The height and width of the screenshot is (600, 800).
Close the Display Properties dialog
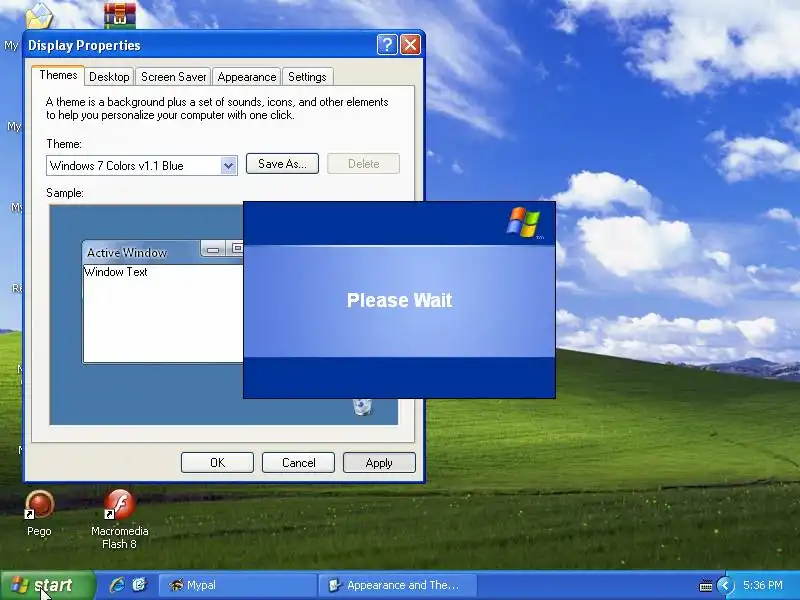(410, 45)
